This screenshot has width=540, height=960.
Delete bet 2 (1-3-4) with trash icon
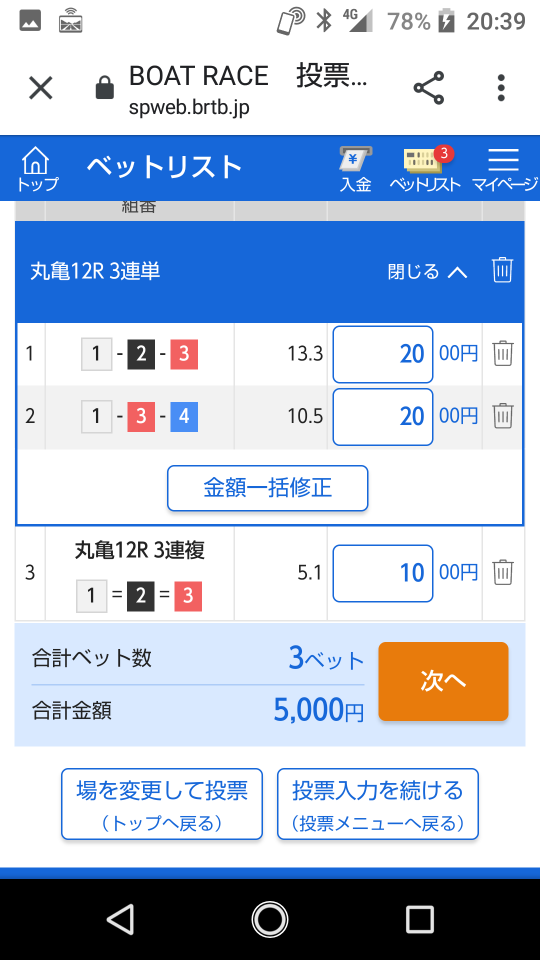tap(503, 416)
